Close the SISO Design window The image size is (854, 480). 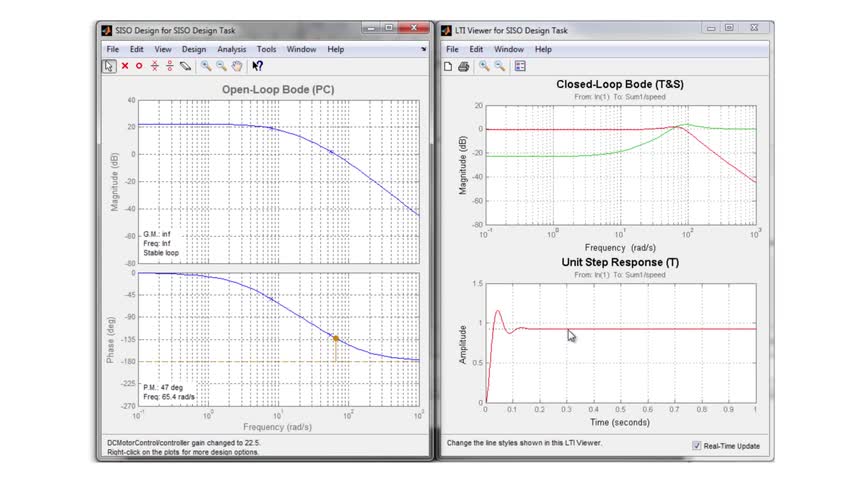(x=413, y=27)
